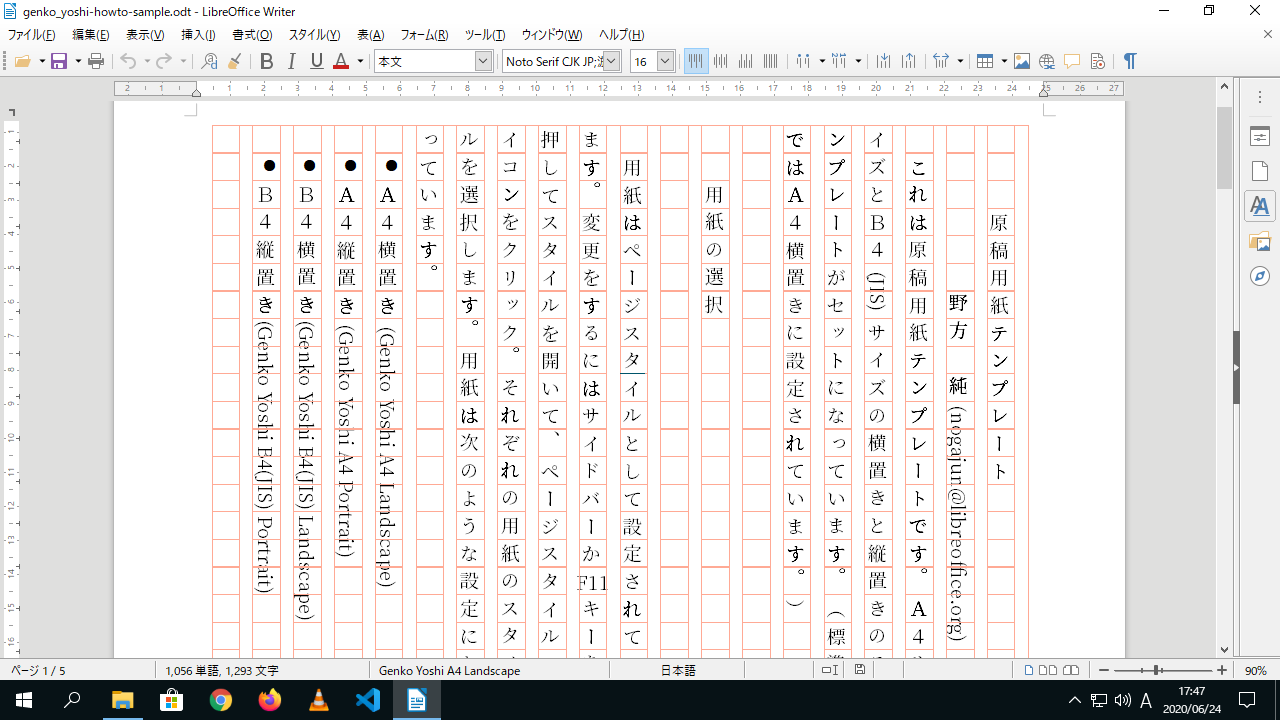
Task: Activate the Clone Formatting paintbrush
Action: click(x=234, y=61)
